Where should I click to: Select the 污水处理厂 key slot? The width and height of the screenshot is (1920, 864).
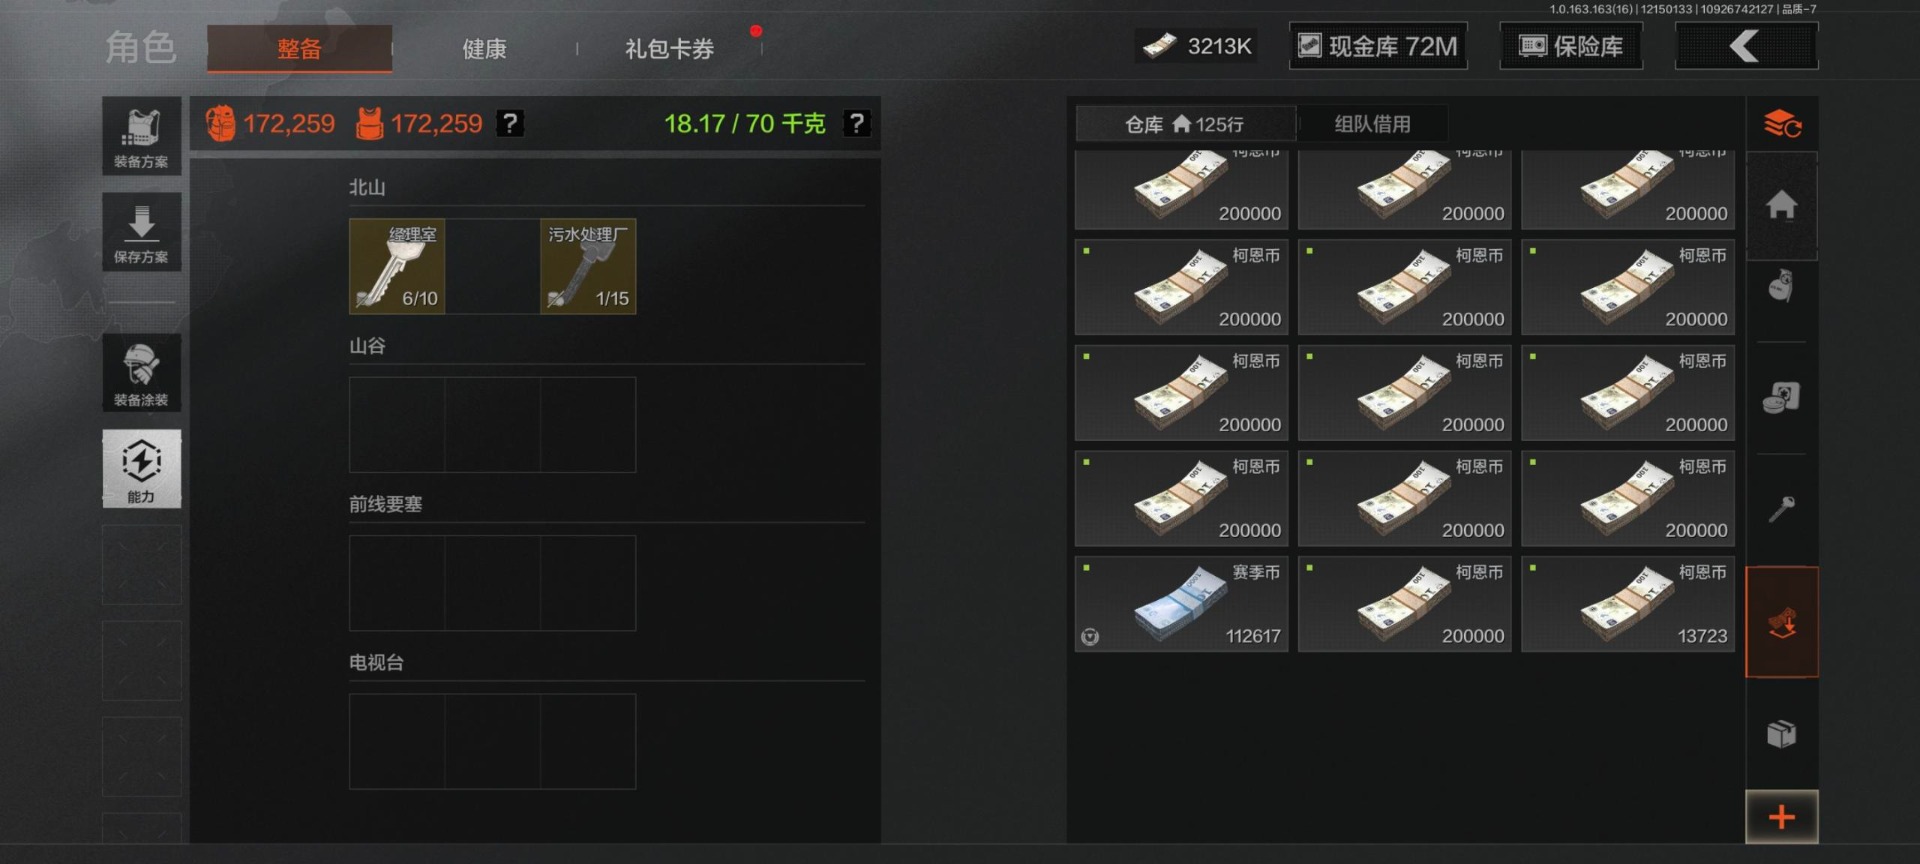pyautogui.click(x=588, y=266)
